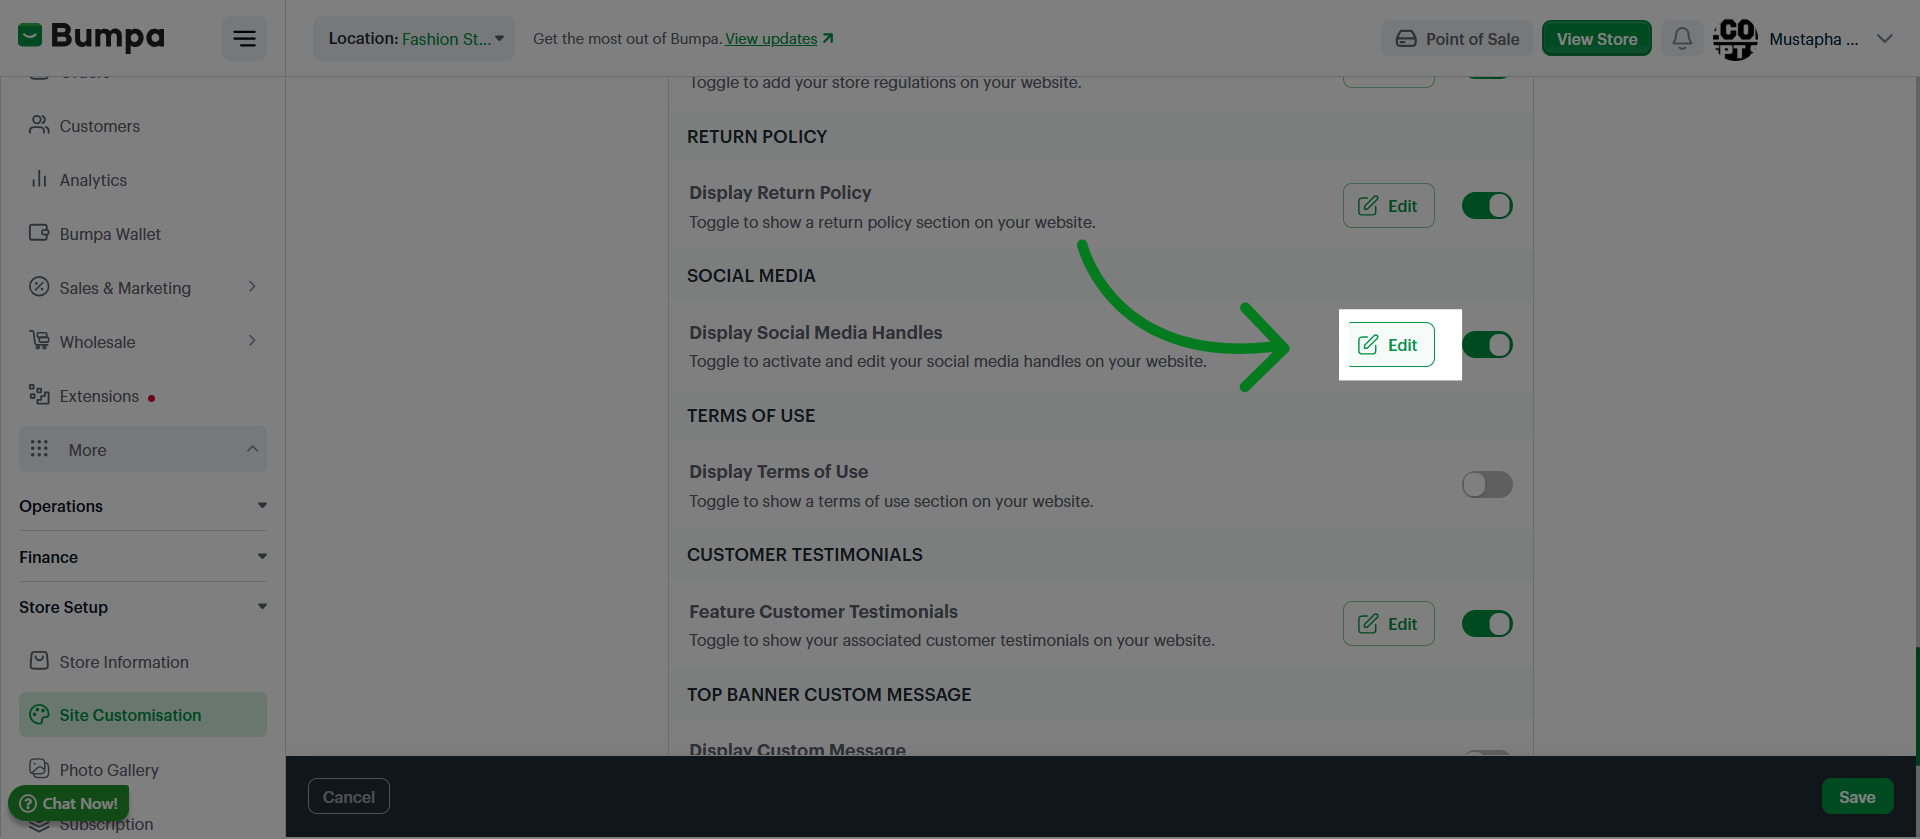Screen dimensions: 1920x839
Task: Click the Site Customisation palette icon
Action: point(39,714)
